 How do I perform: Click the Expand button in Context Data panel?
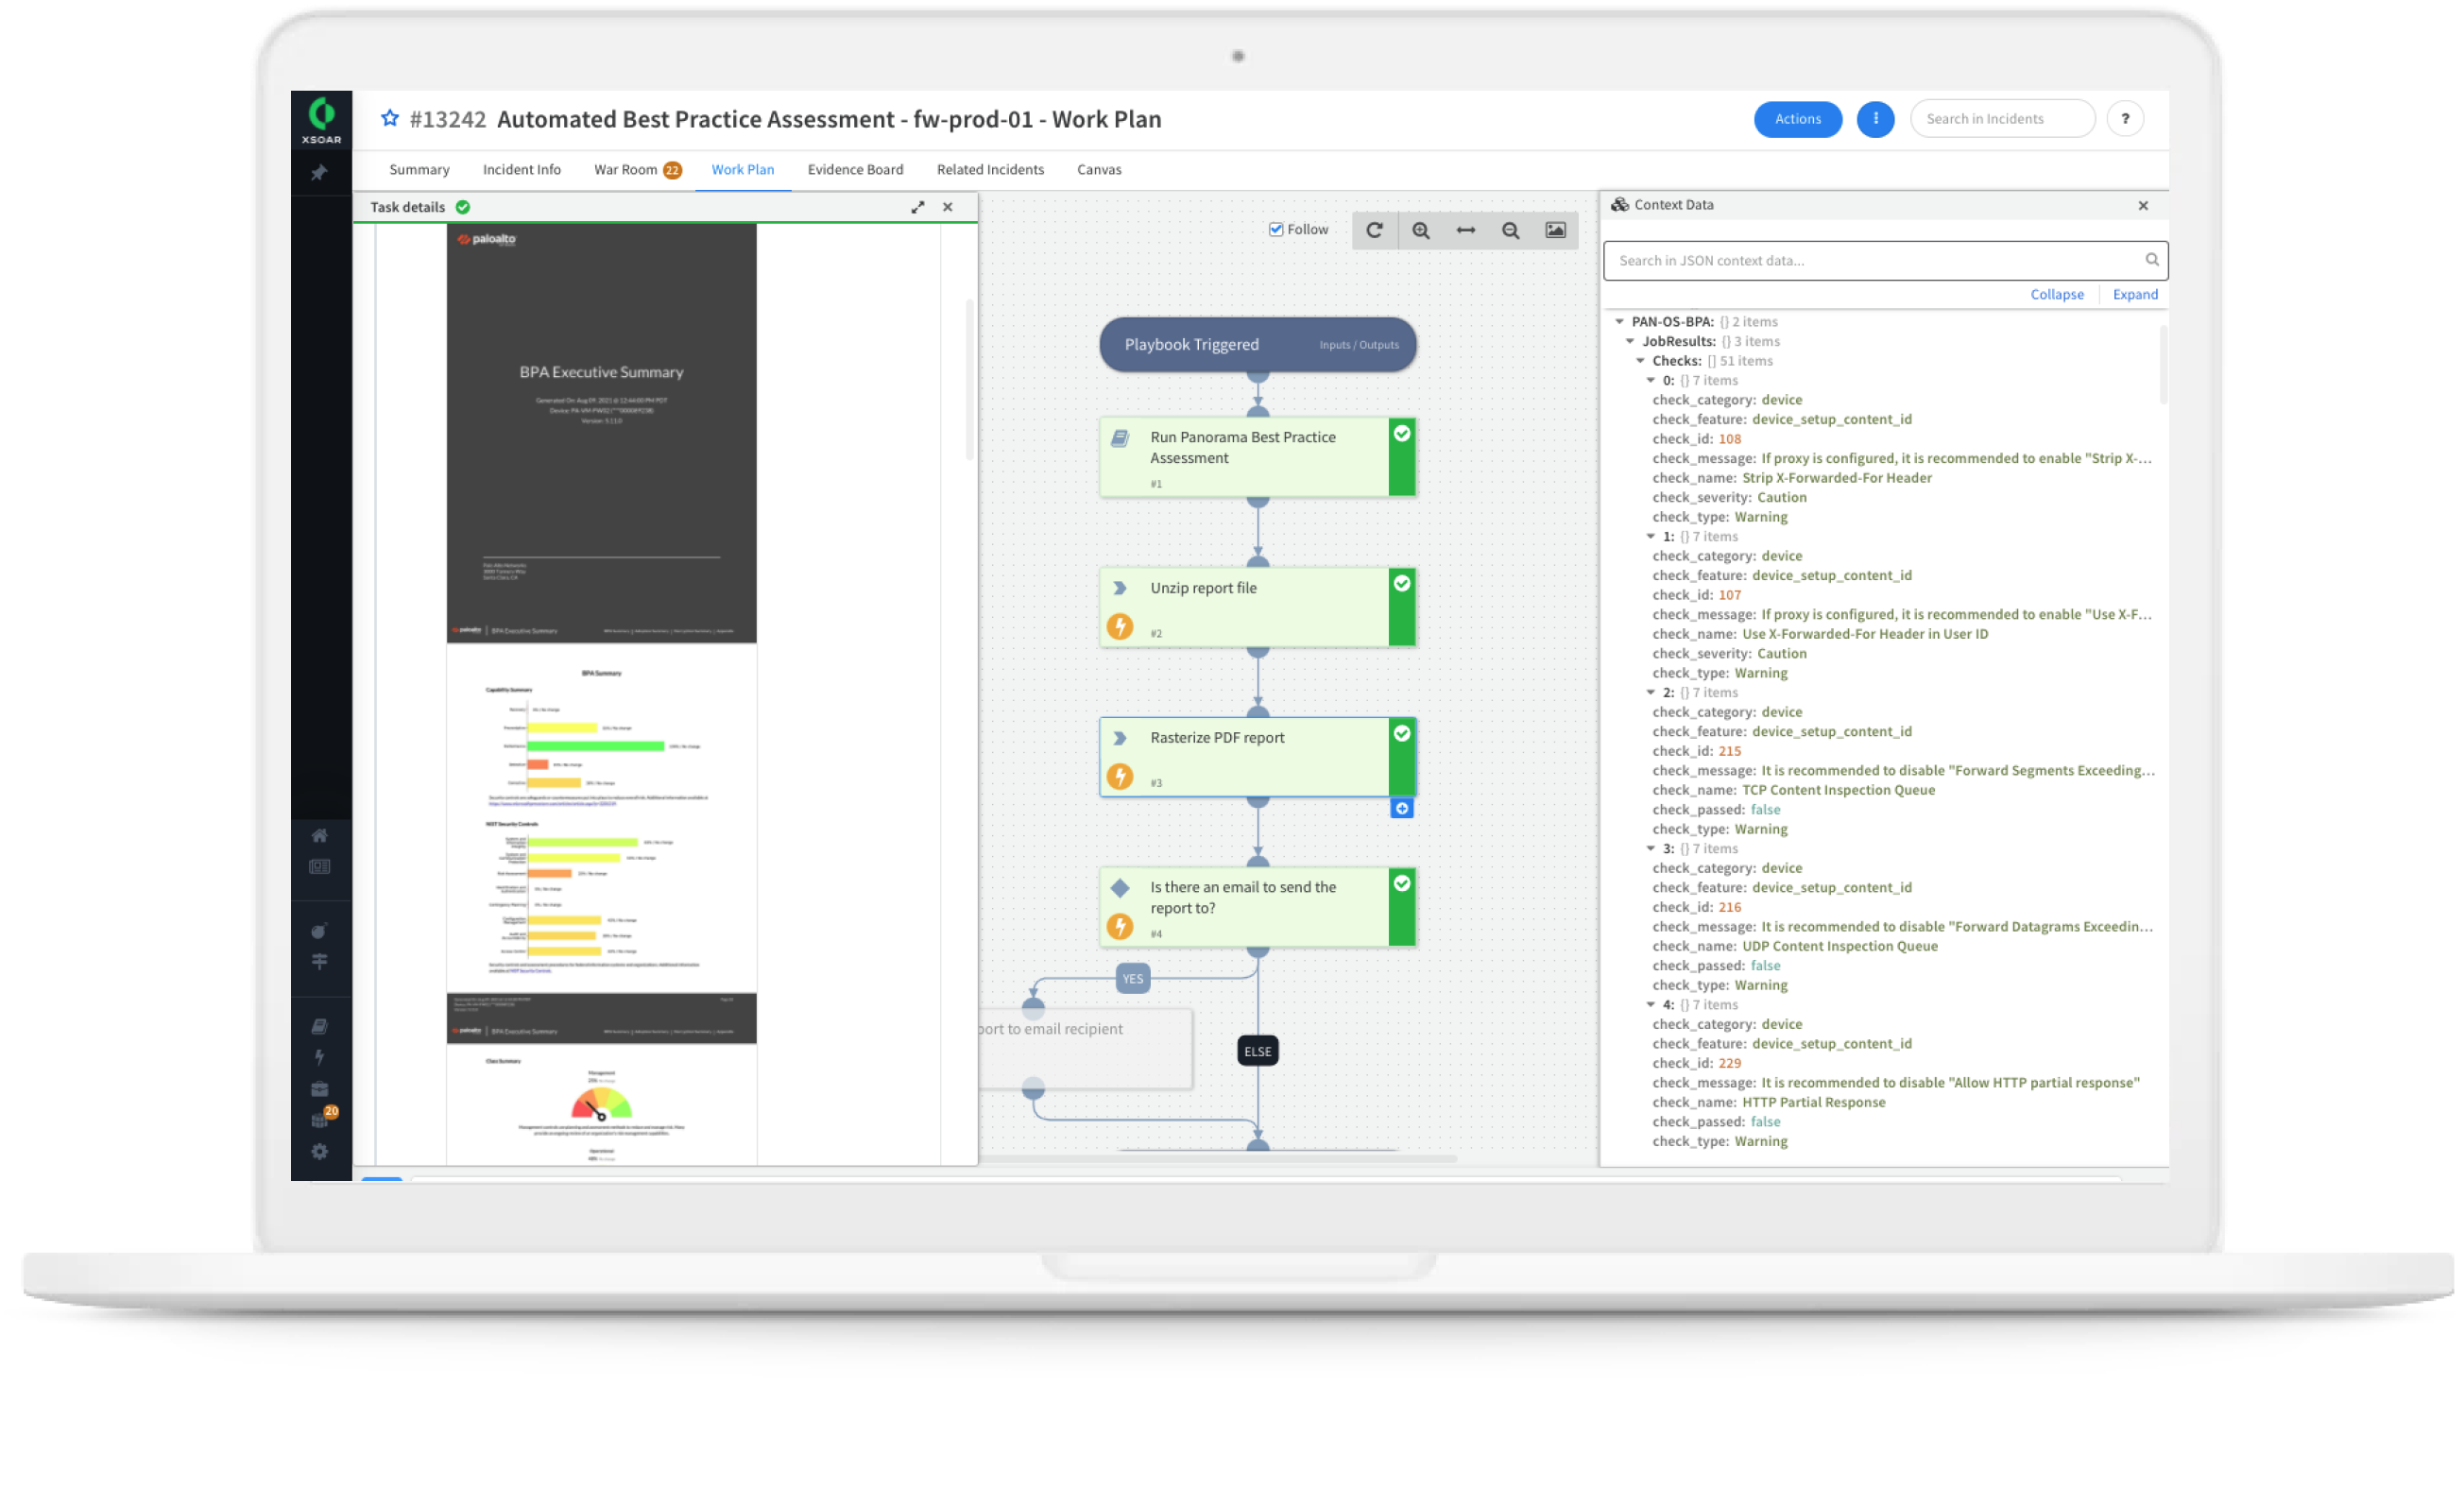point(2135,294)
